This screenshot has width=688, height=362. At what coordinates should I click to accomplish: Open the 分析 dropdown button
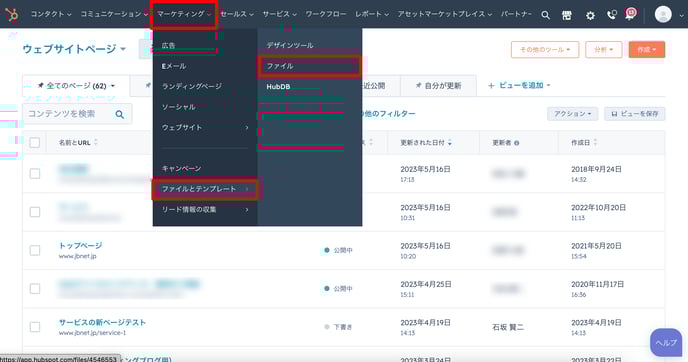tap(604, 50)
